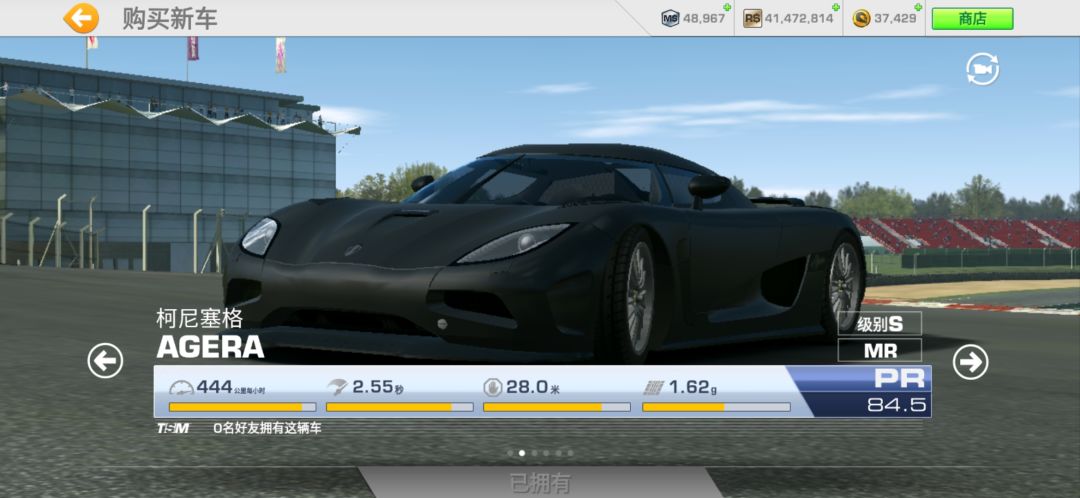Screen dimensions: 1080x498
Task: Tap the gold coin currency icon
Action: tap(861, 19)
